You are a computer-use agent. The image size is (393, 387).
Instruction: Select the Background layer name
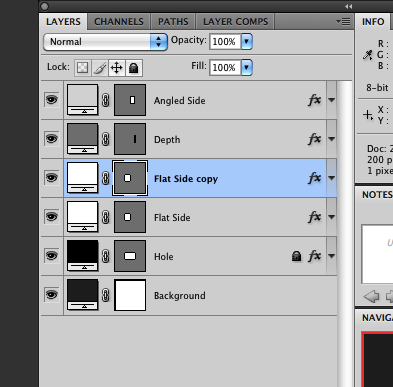click(x=180, y=296)
